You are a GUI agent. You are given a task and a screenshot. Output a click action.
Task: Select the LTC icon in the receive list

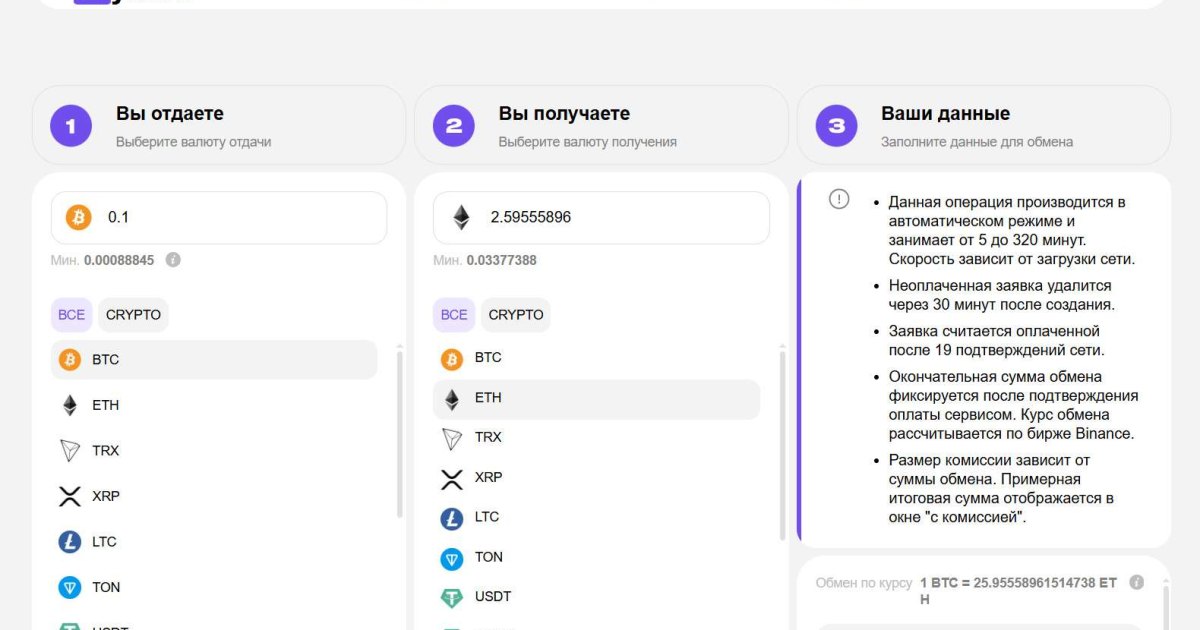click(452, 519)
